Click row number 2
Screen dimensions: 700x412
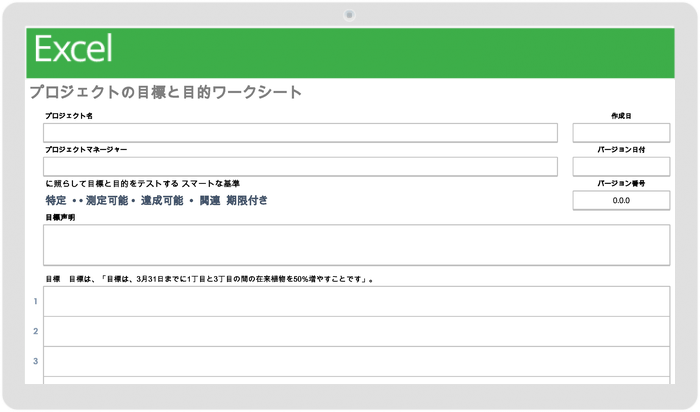click(x=35, y=331)
